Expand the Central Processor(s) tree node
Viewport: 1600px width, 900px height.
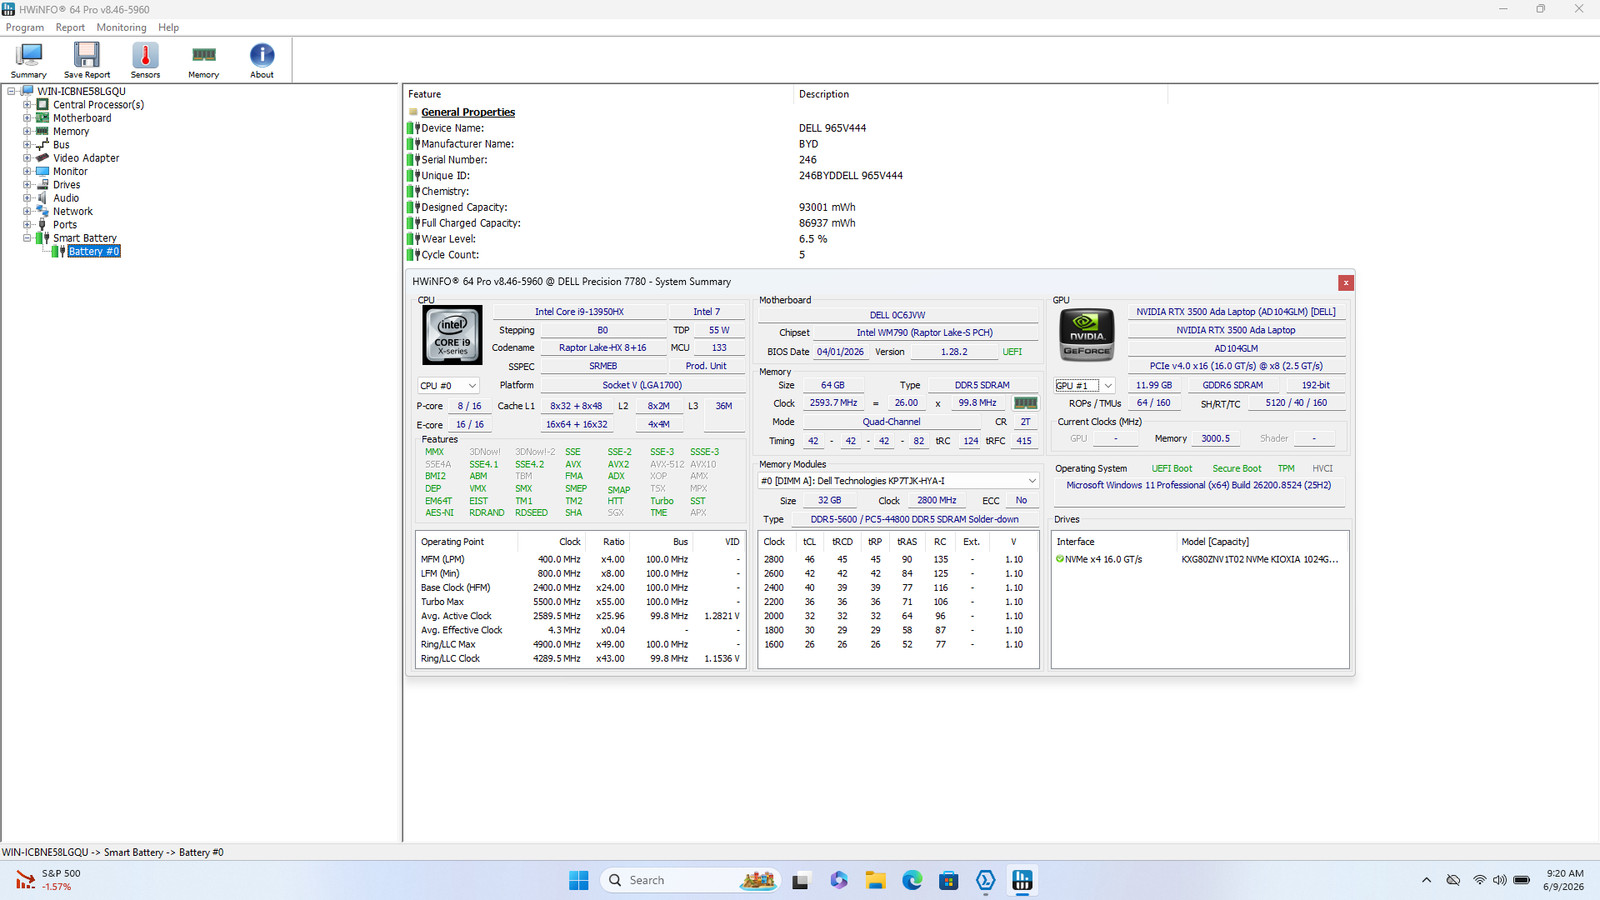pos(27,104)
